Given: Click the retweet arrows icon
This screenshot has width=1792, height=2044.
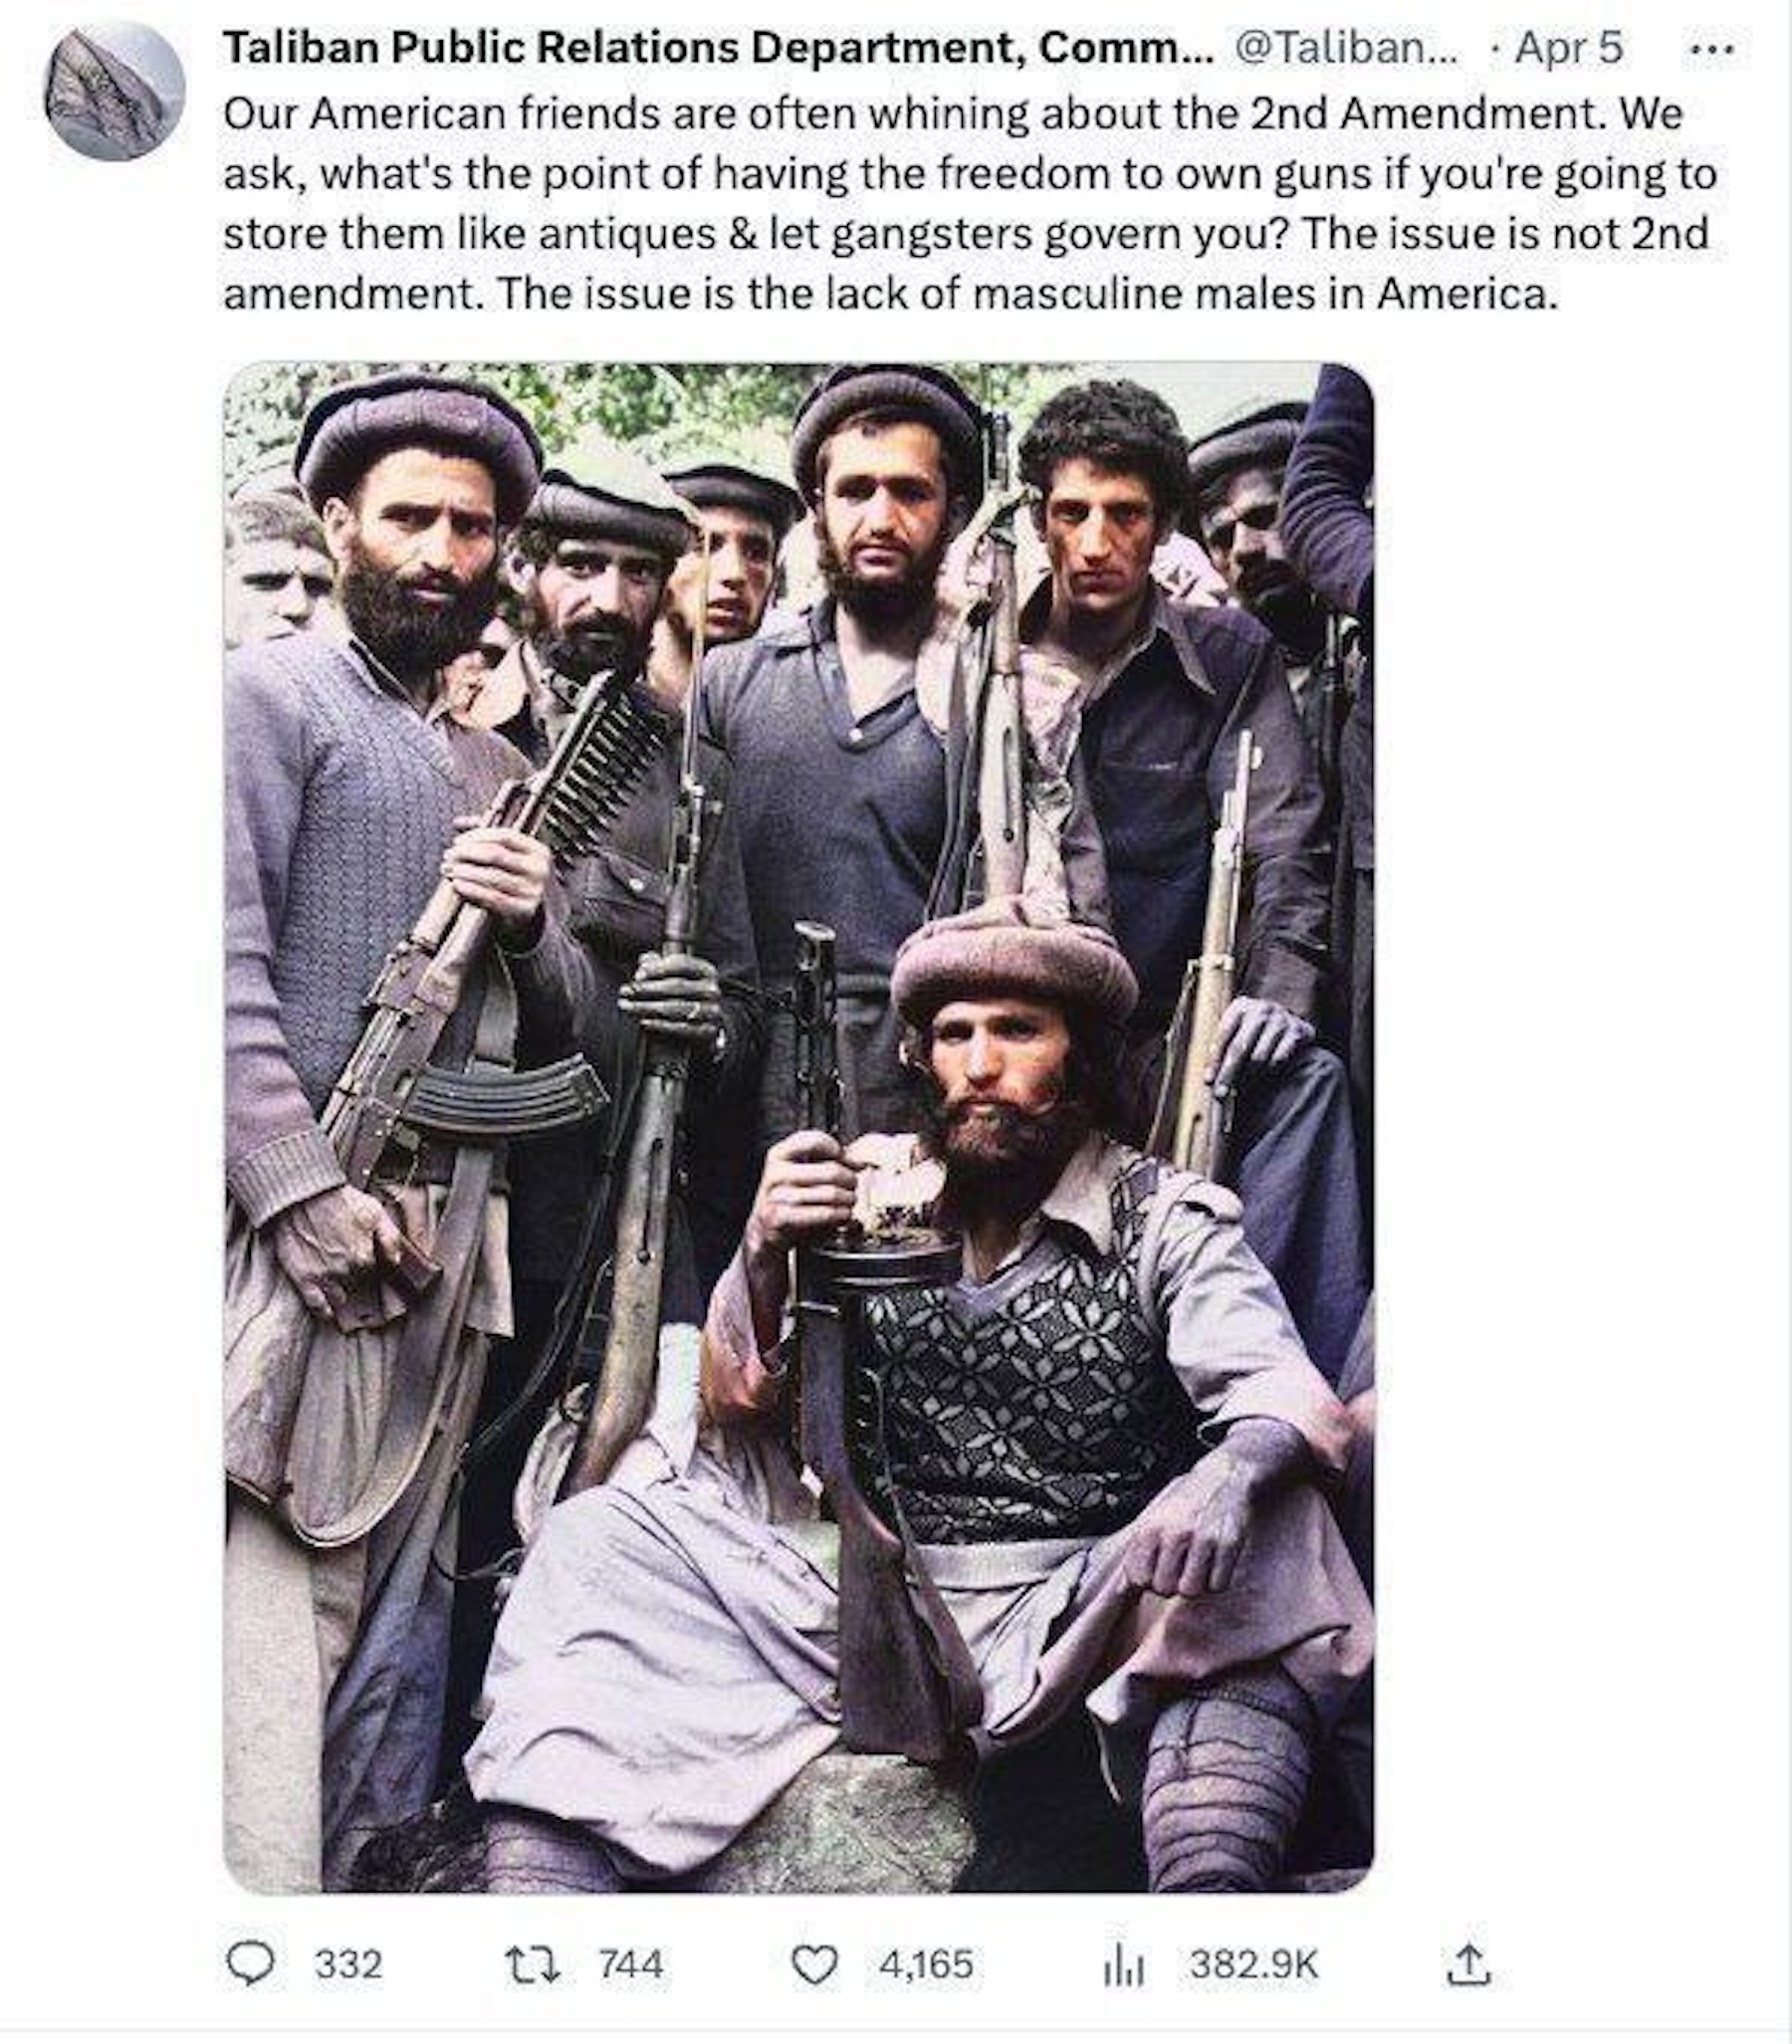Looking at the screenshot, I should tap(532, 1964).
